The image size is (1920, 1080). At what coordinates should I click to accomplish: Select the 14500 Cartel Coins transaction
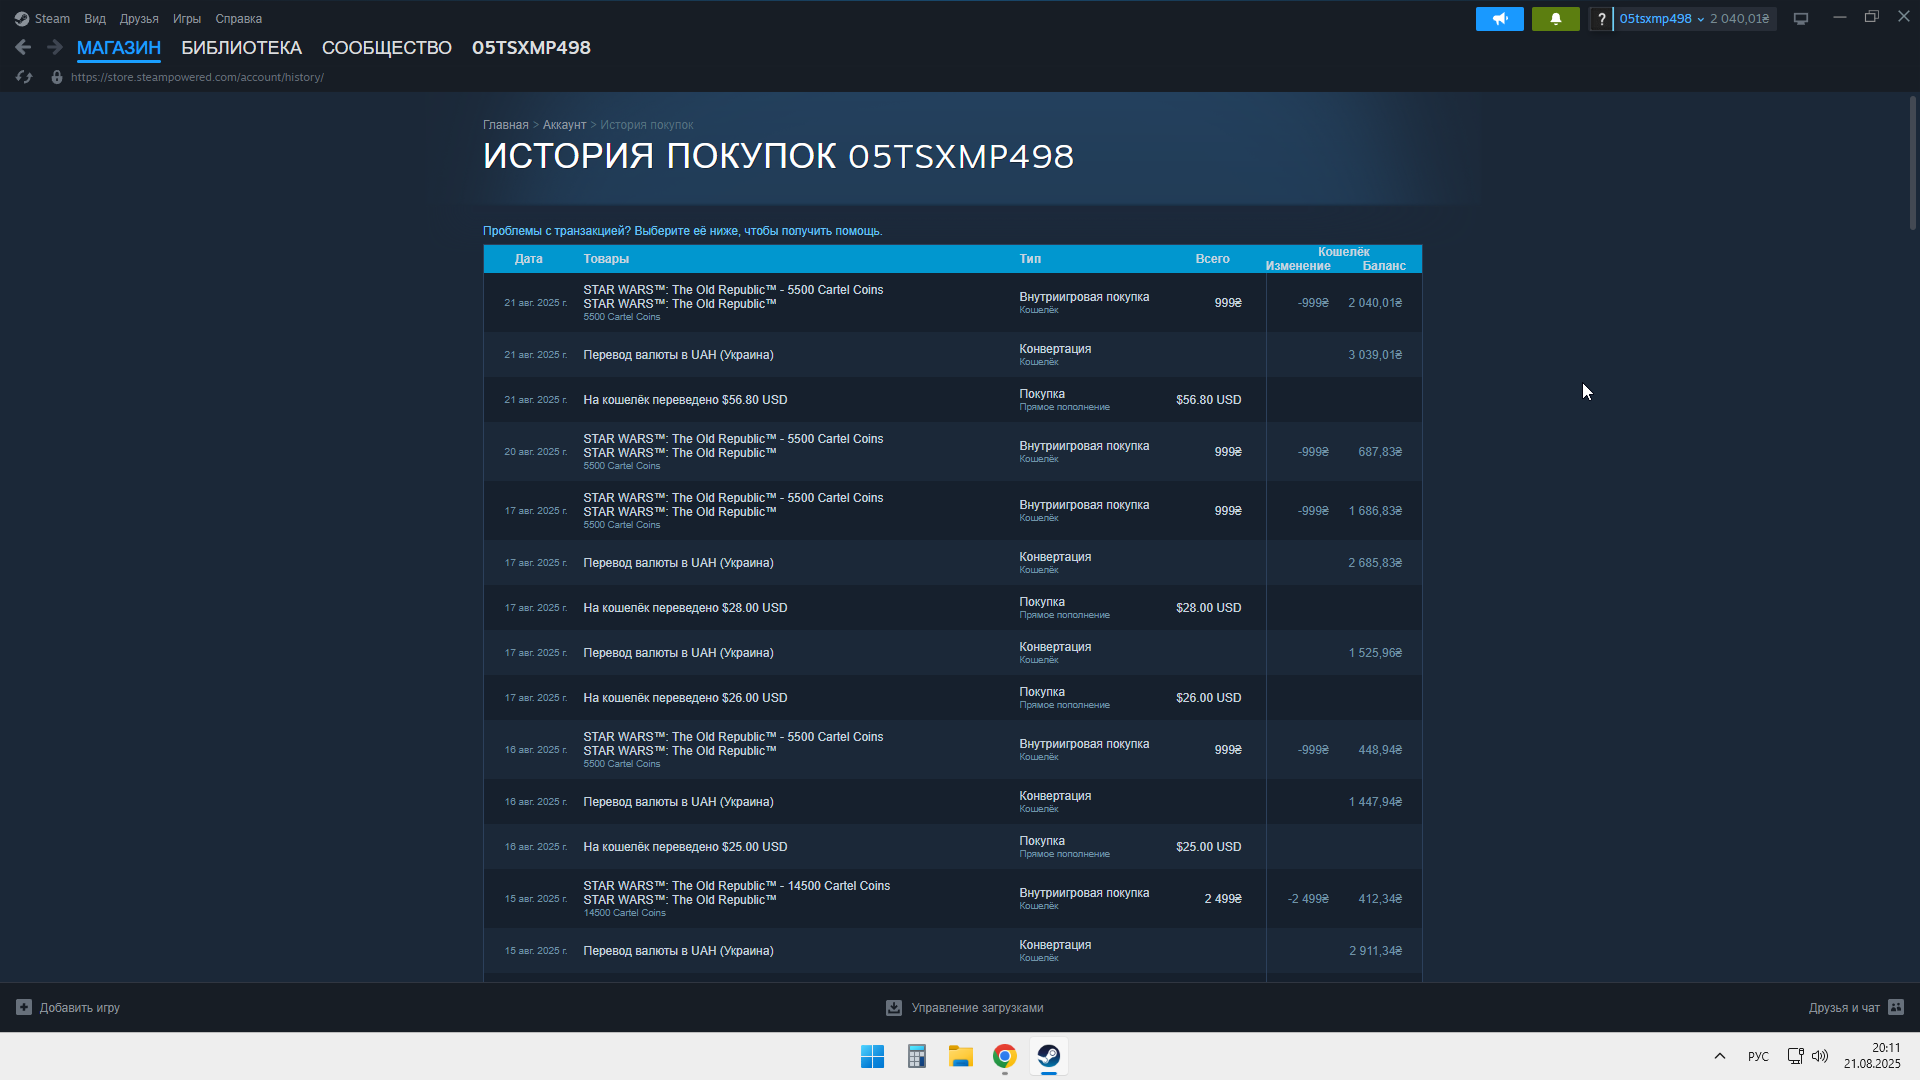pos(952,899)
